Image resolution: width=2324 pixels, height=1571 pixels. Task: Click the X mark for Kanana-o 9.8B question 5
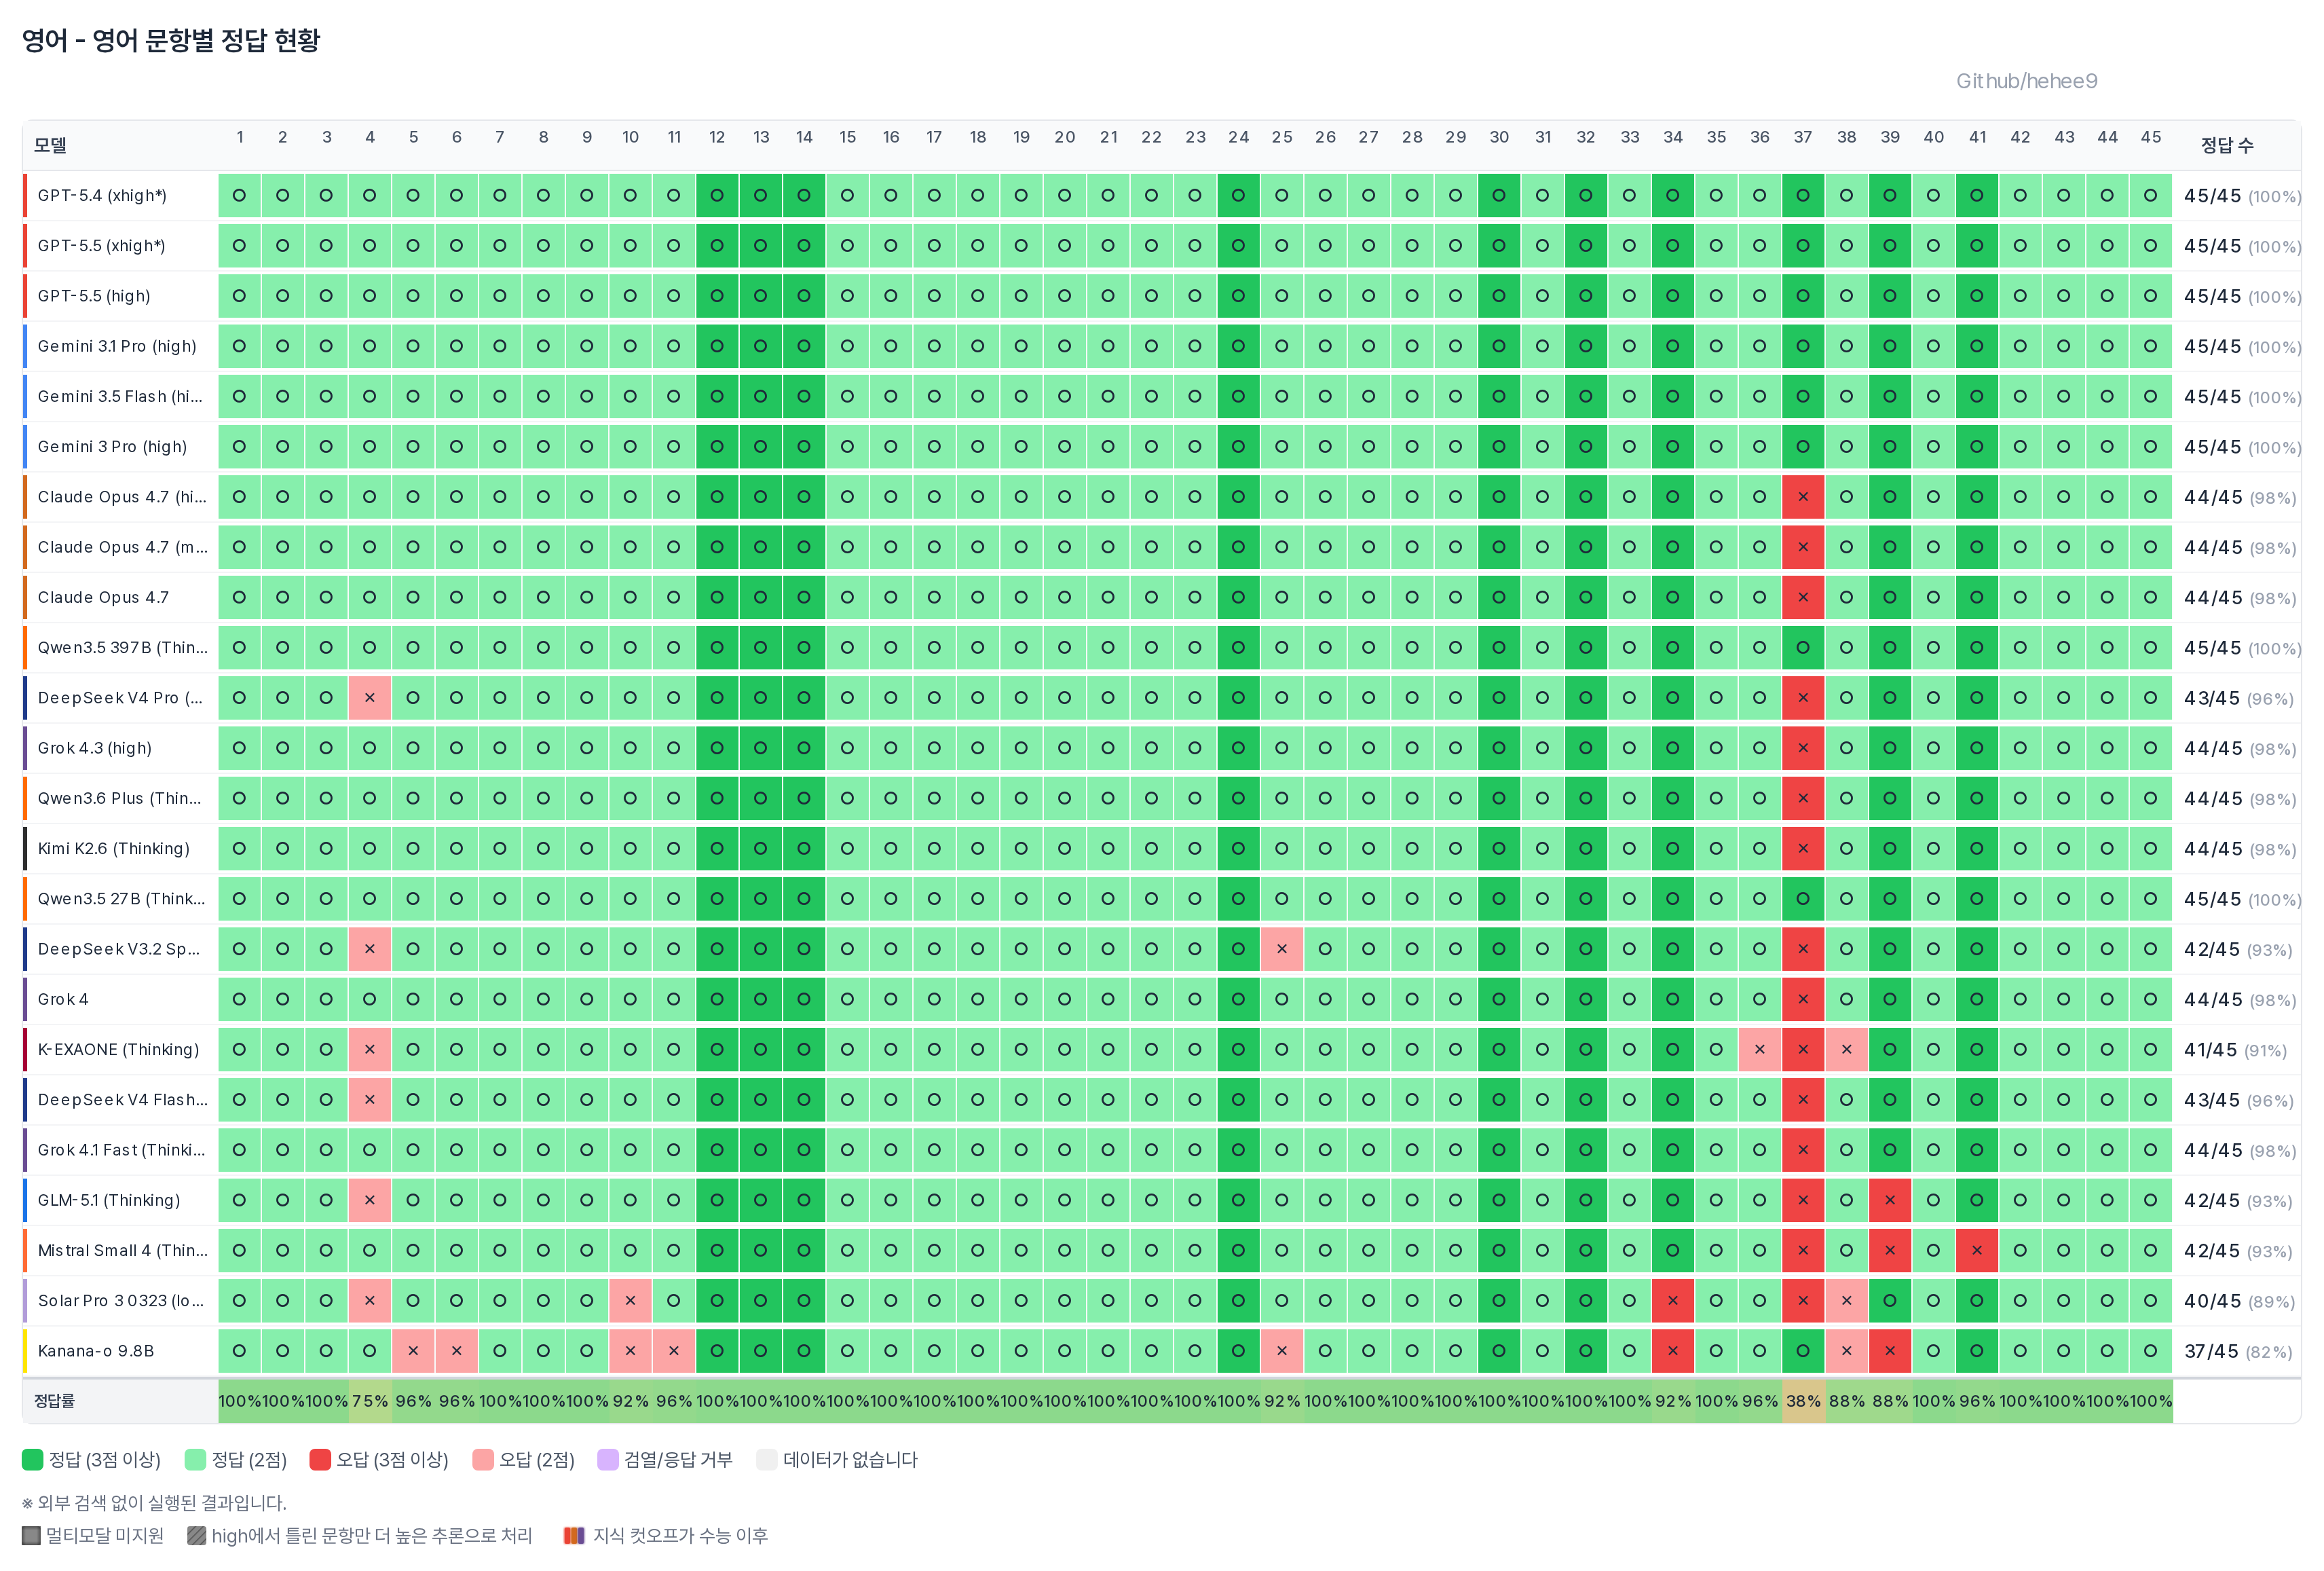pyautogui.click(x=413, y=1351)
